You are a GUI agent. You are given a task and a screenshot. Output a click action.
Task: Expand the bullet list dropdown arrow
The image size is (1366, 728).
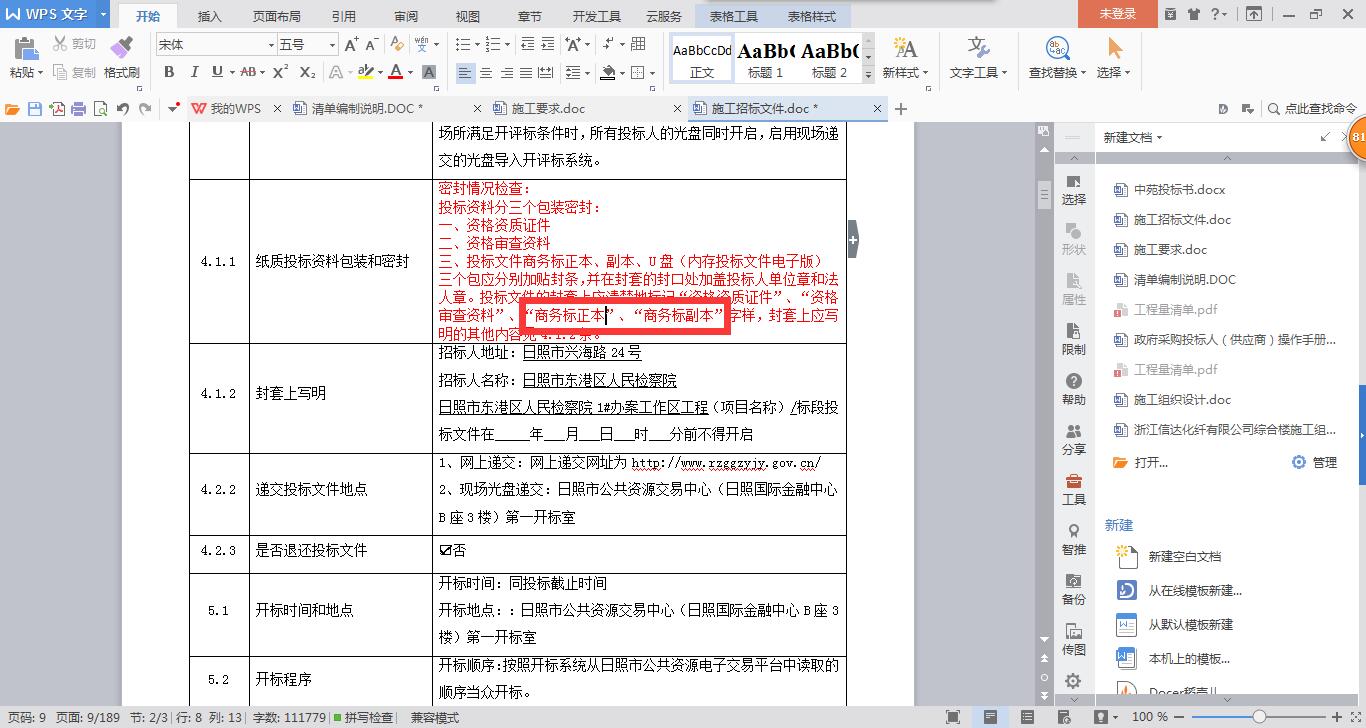[x=477, y=45]
